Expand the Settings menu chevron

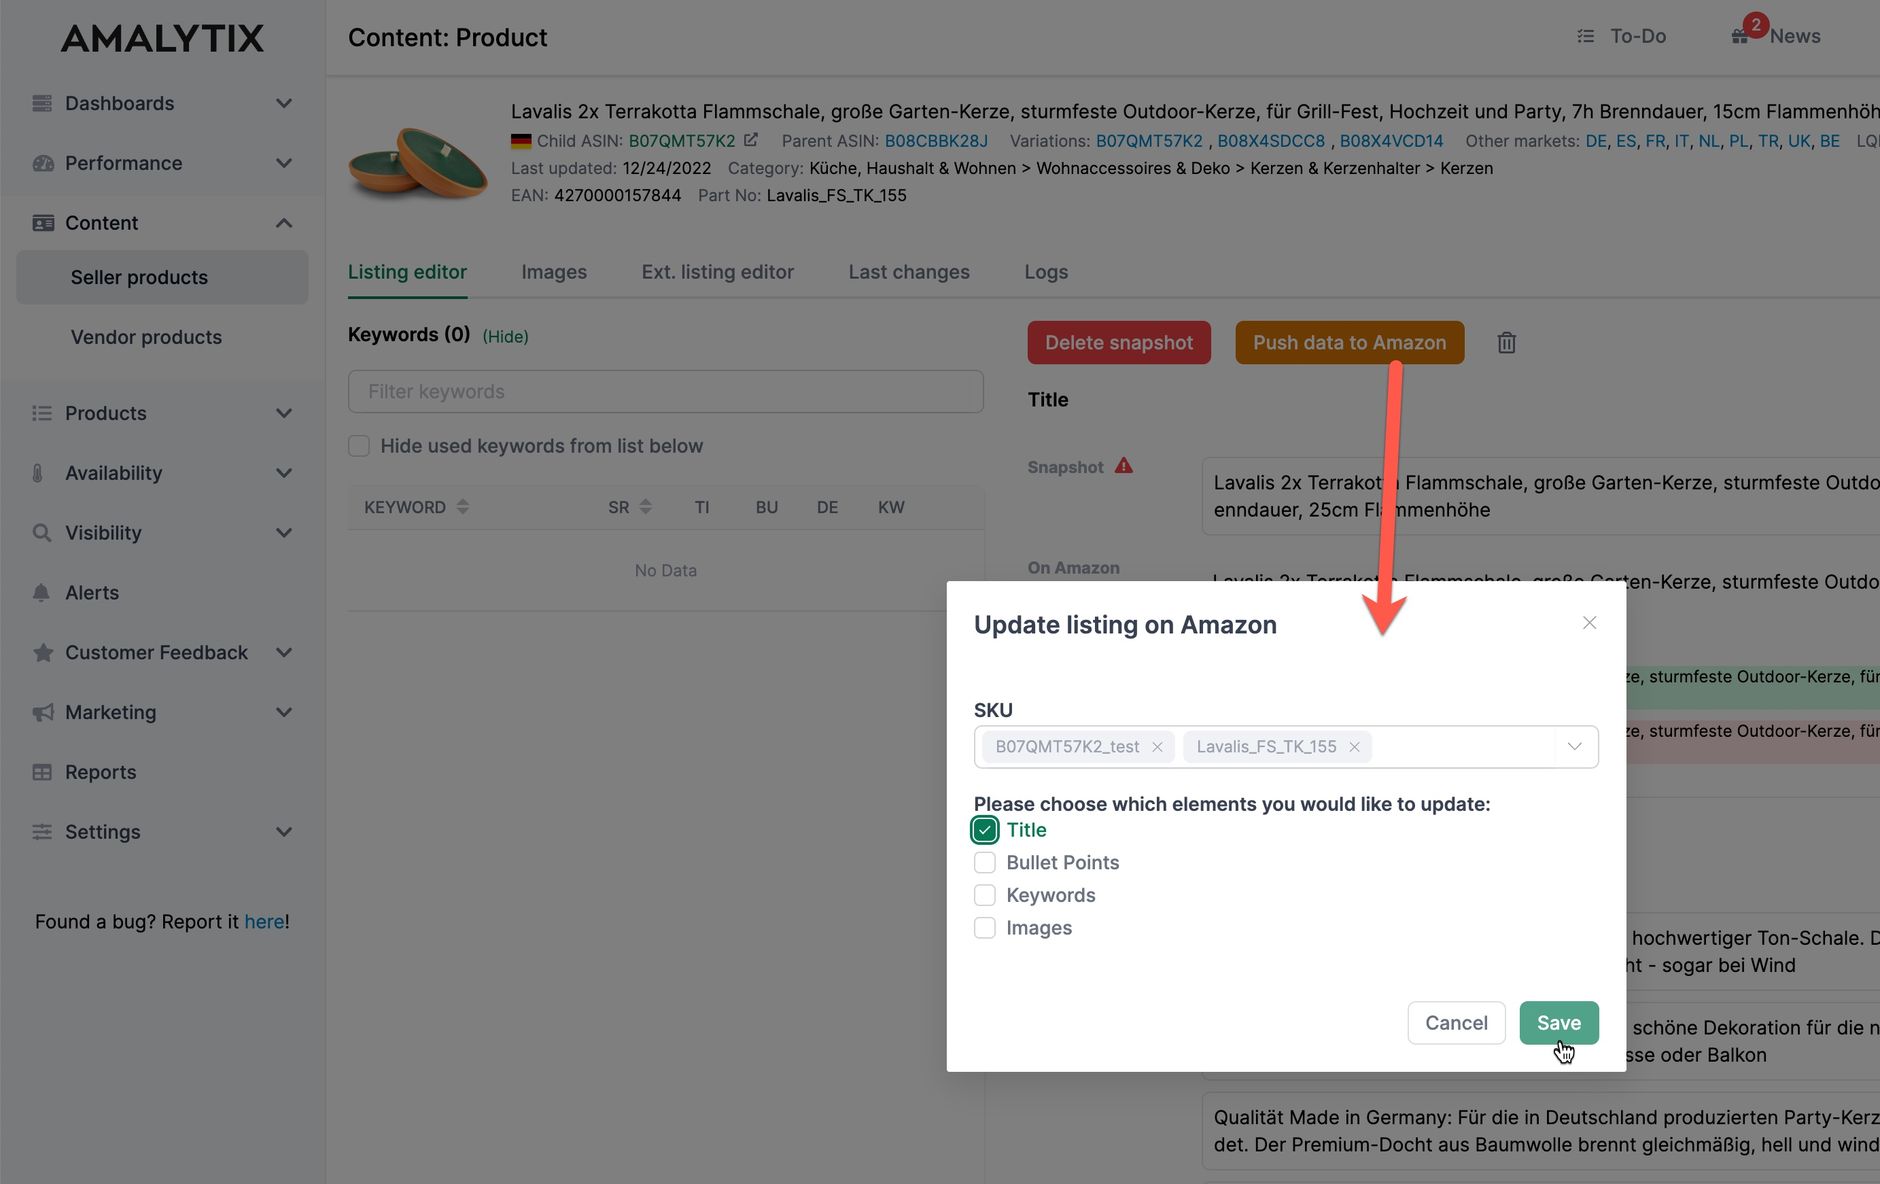click(x=284, y=832)
